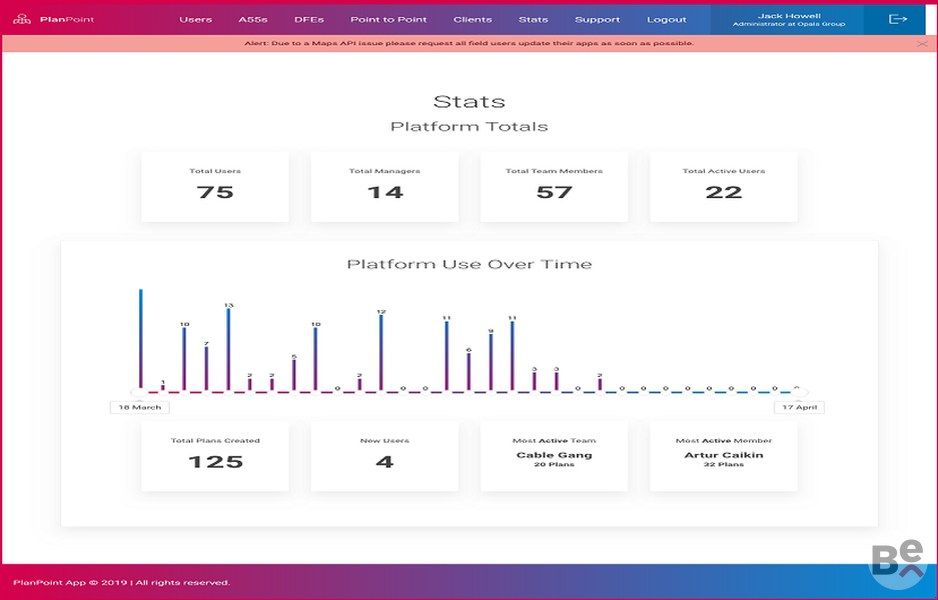Select the Total Users card
The height and width of the screenshot is (600, 938).
(215, 186)
